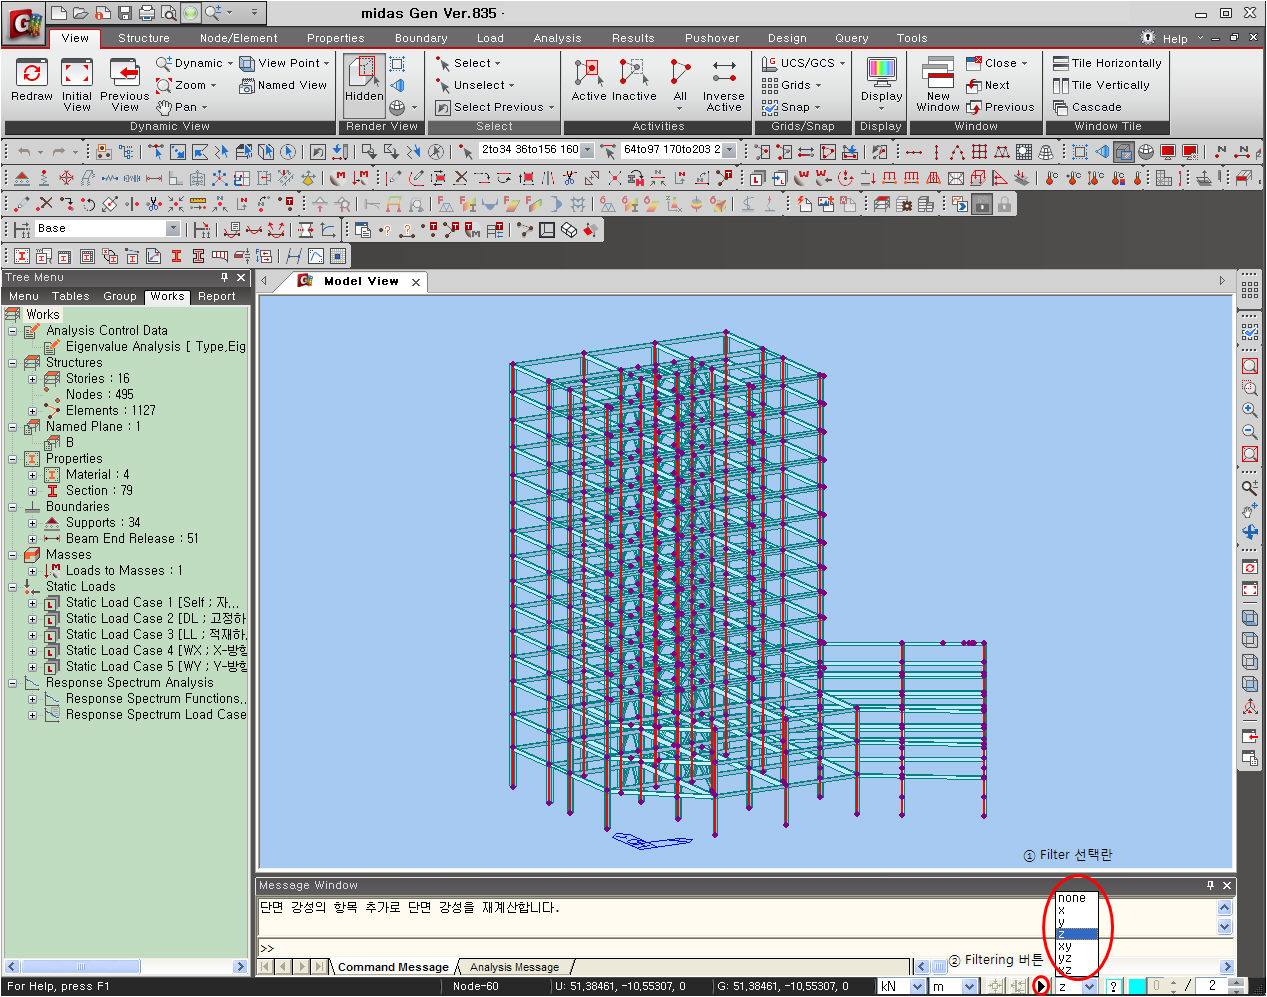Switch to the Analysis Message tab

tap(514, 967)
